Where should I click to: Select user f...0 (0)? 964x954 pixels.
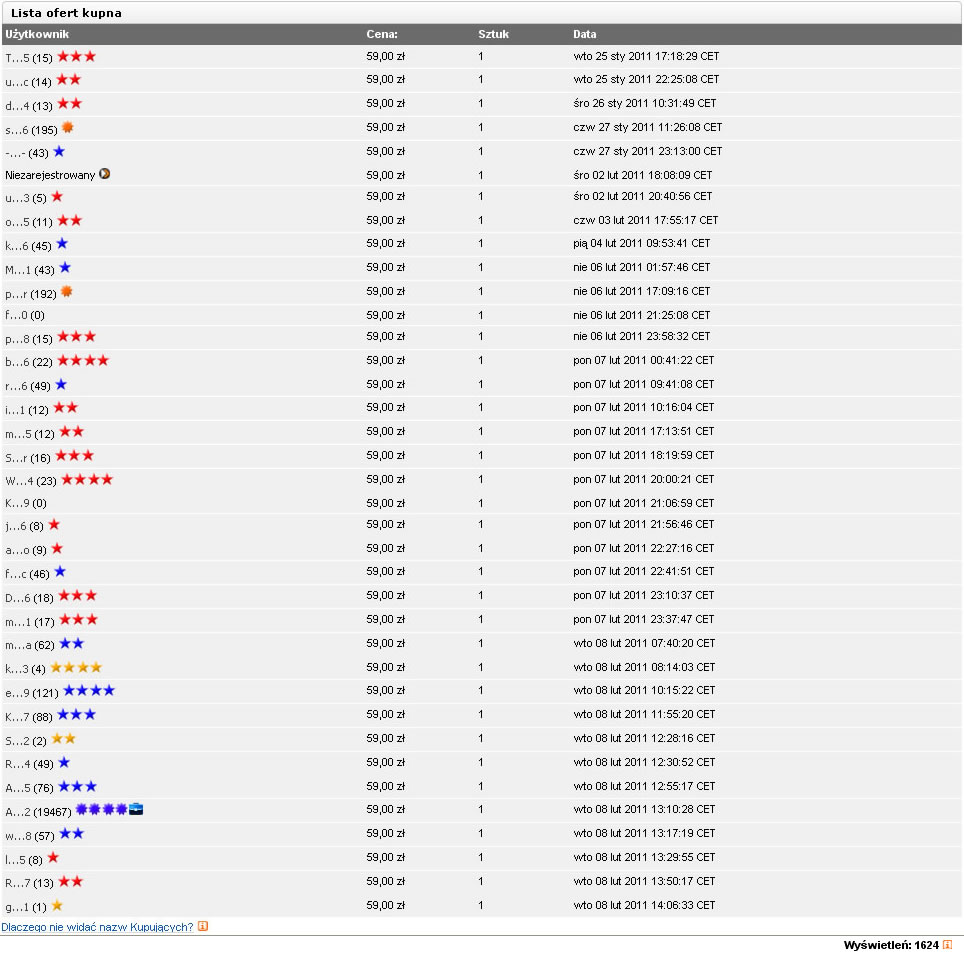[25, 315]
